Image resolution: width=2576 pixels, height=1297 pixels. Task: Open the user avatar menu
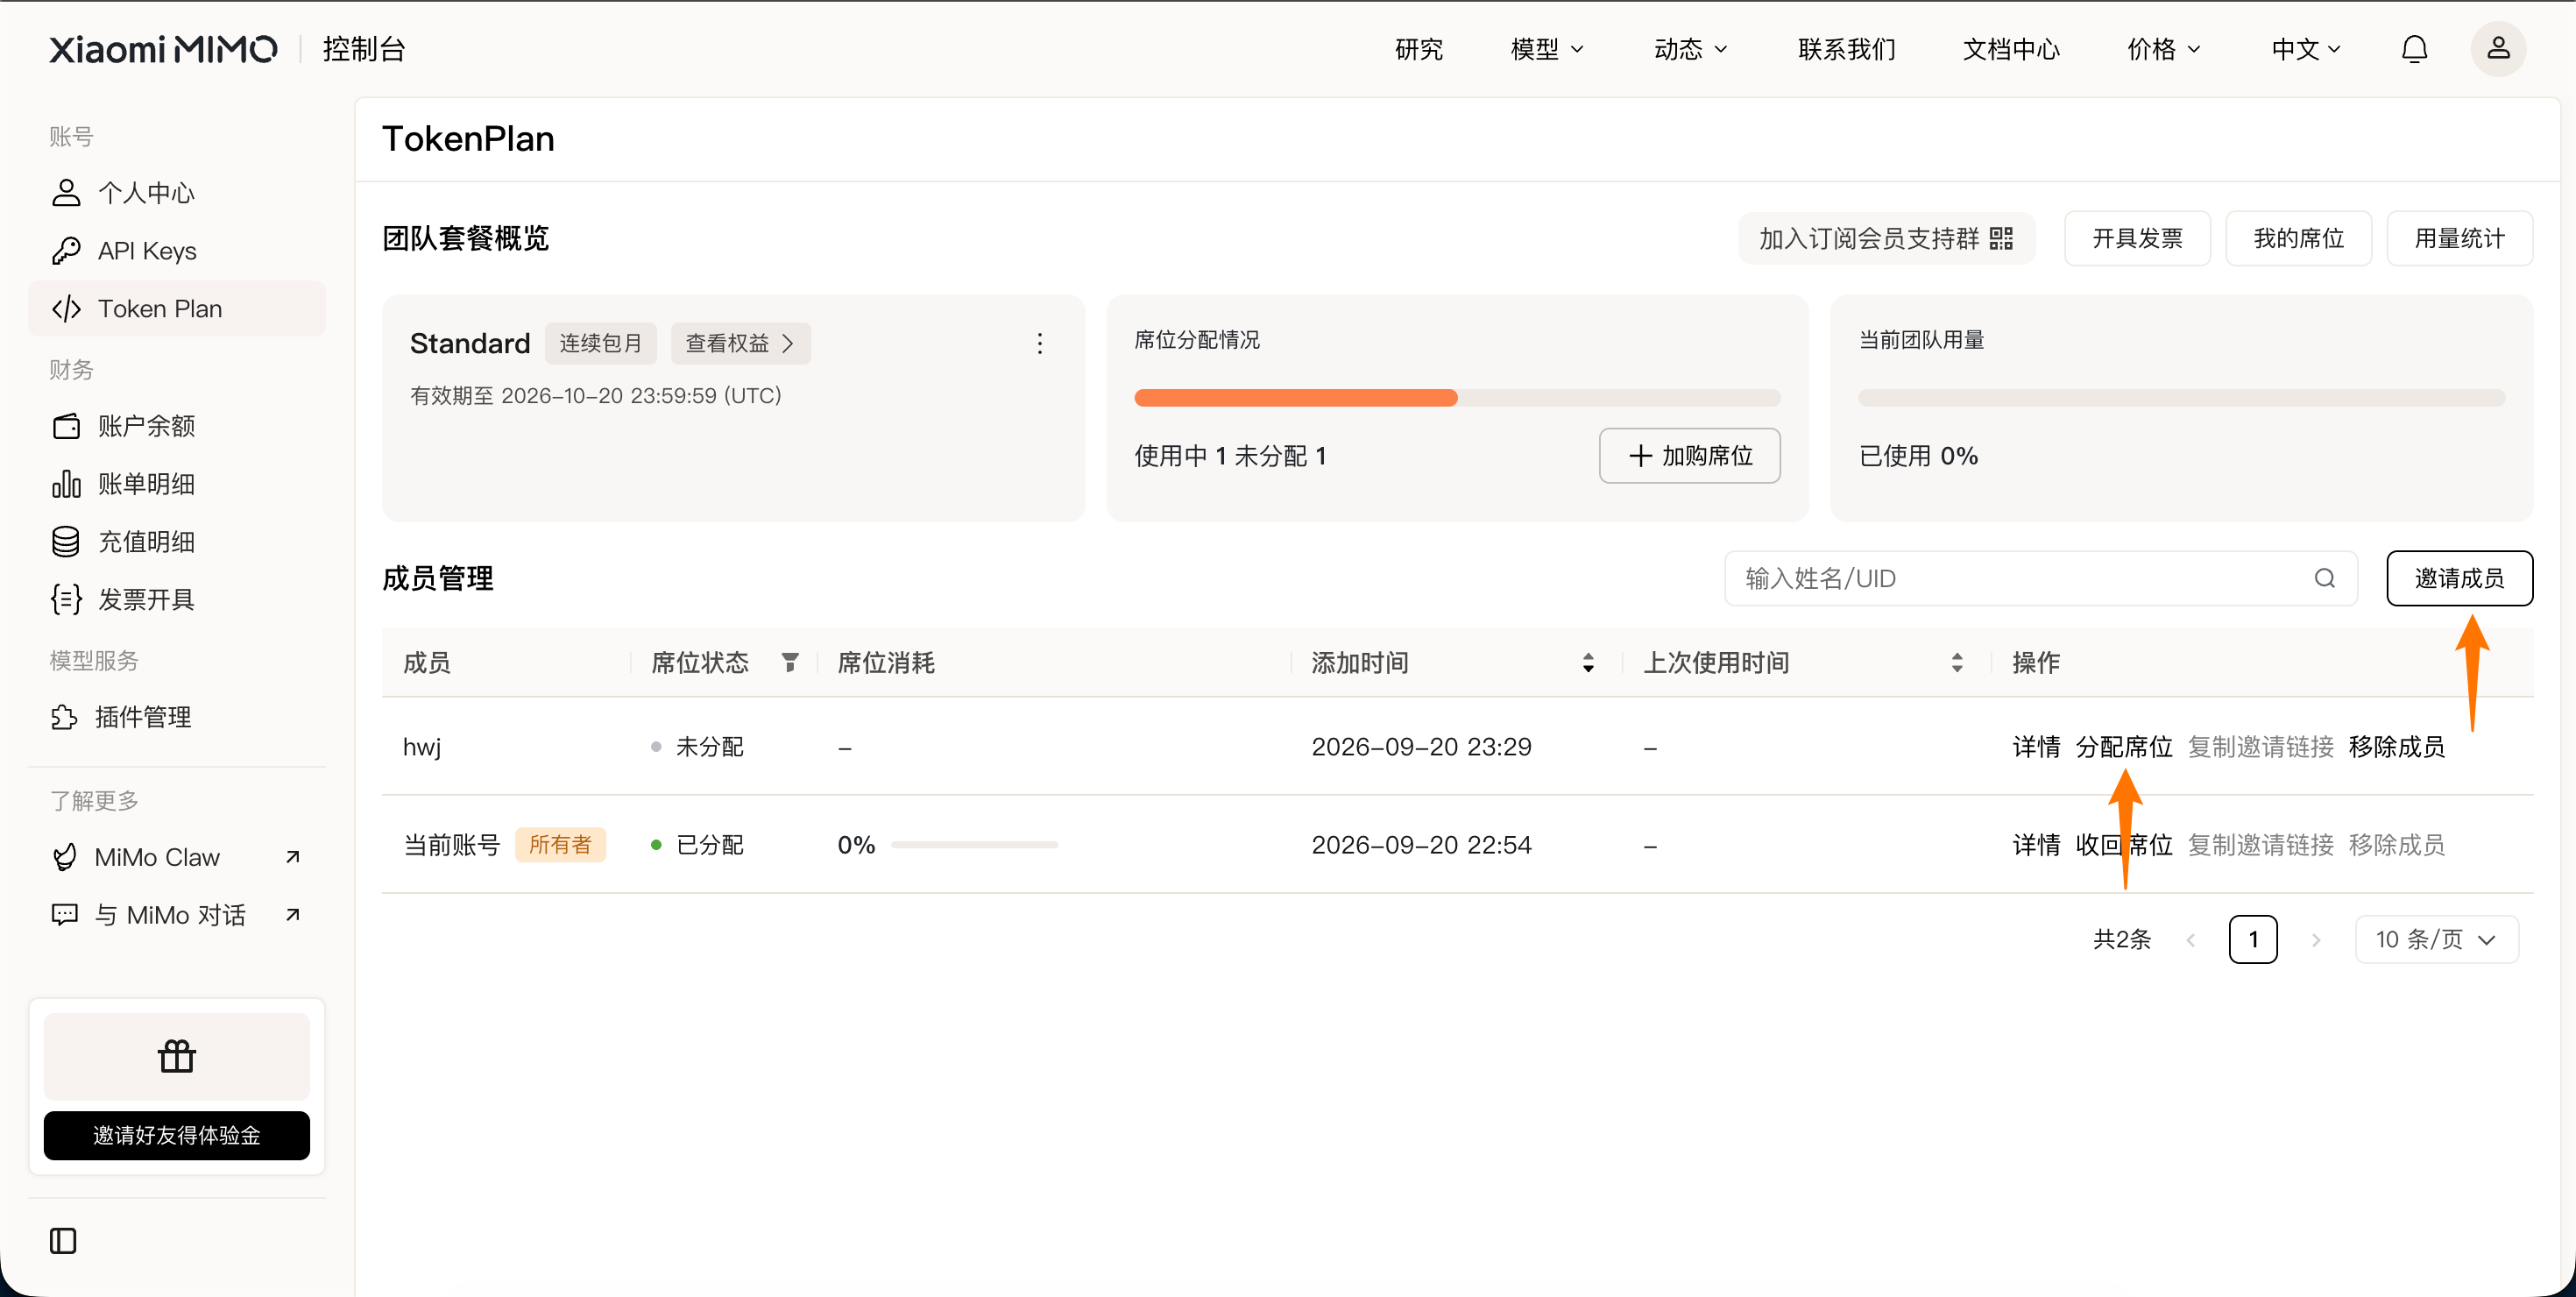pyautogui.click(x=2498, y=49)
